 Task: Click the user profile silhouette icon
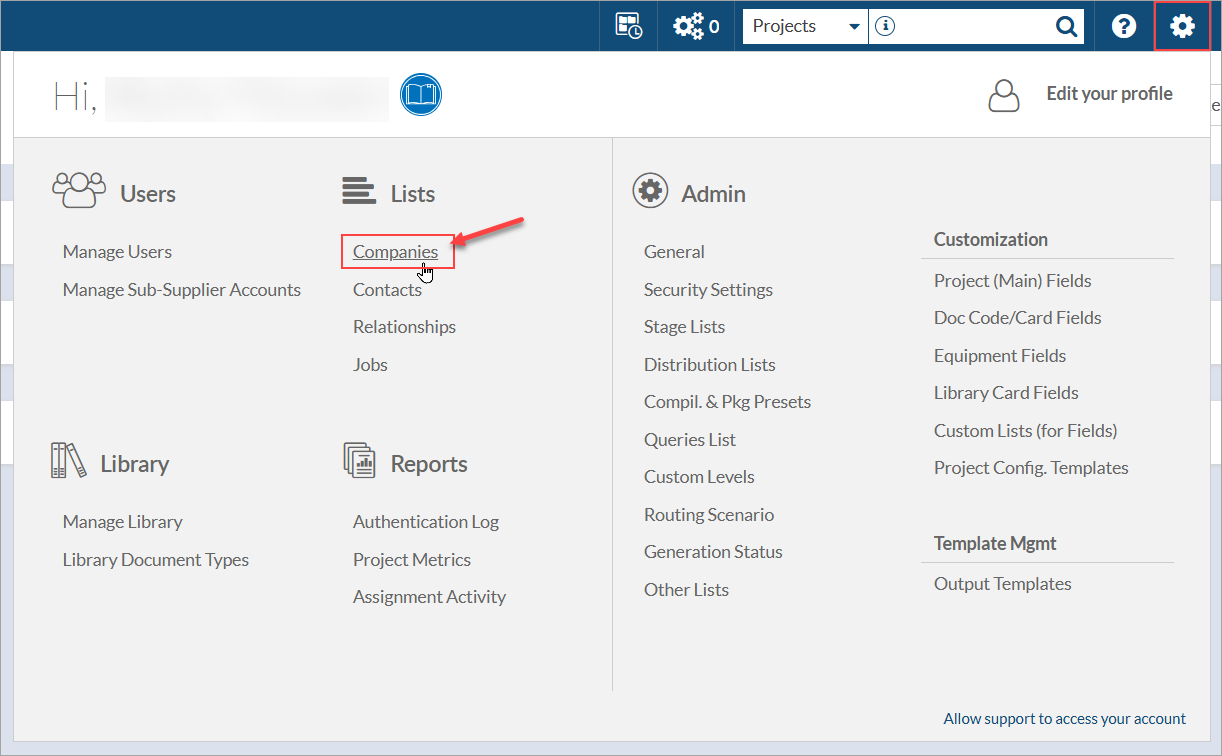pos(1004,95)
